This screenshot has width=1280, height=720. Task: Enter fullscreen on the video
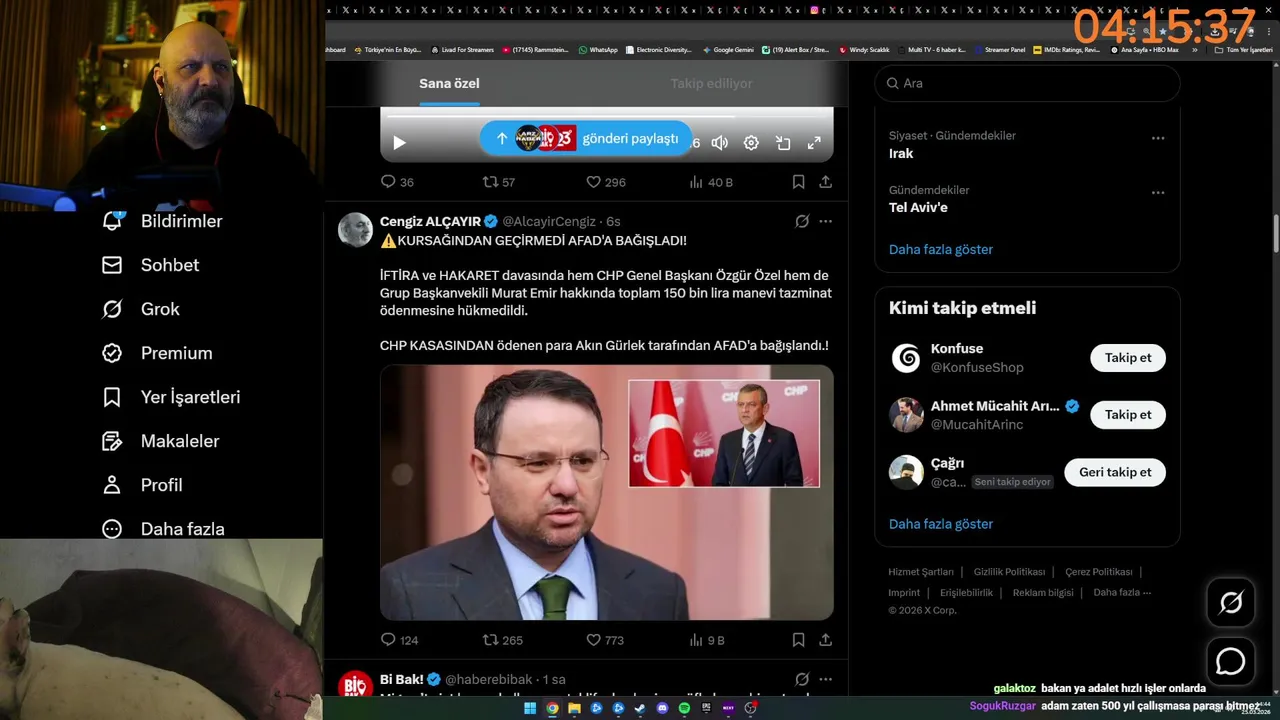pyautogui.click(x=814, y=143)
